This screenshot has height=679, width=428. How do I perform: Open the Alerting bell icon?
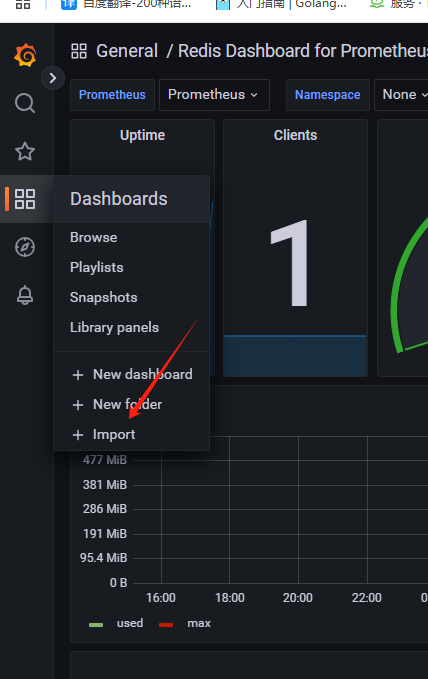[25, 295]
